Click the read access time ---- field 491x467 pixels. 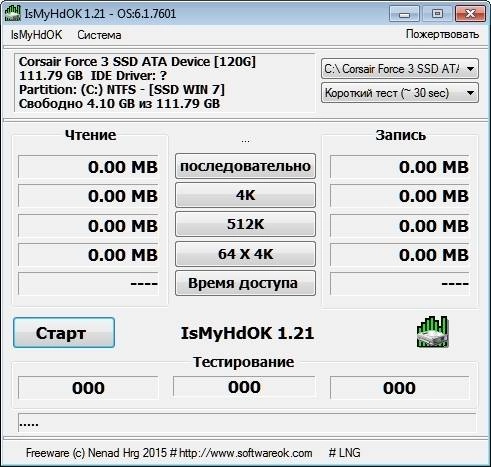(88, 284)
